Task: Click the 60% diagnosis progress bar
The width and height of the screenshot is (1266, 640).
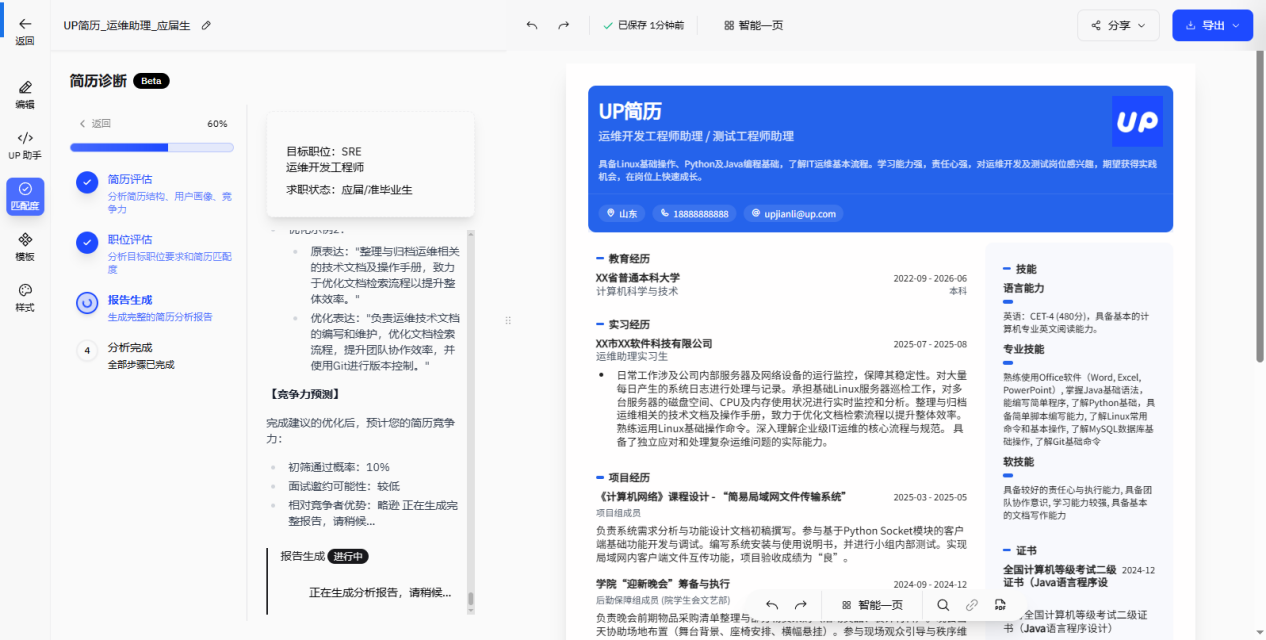Action: (151, 147)
